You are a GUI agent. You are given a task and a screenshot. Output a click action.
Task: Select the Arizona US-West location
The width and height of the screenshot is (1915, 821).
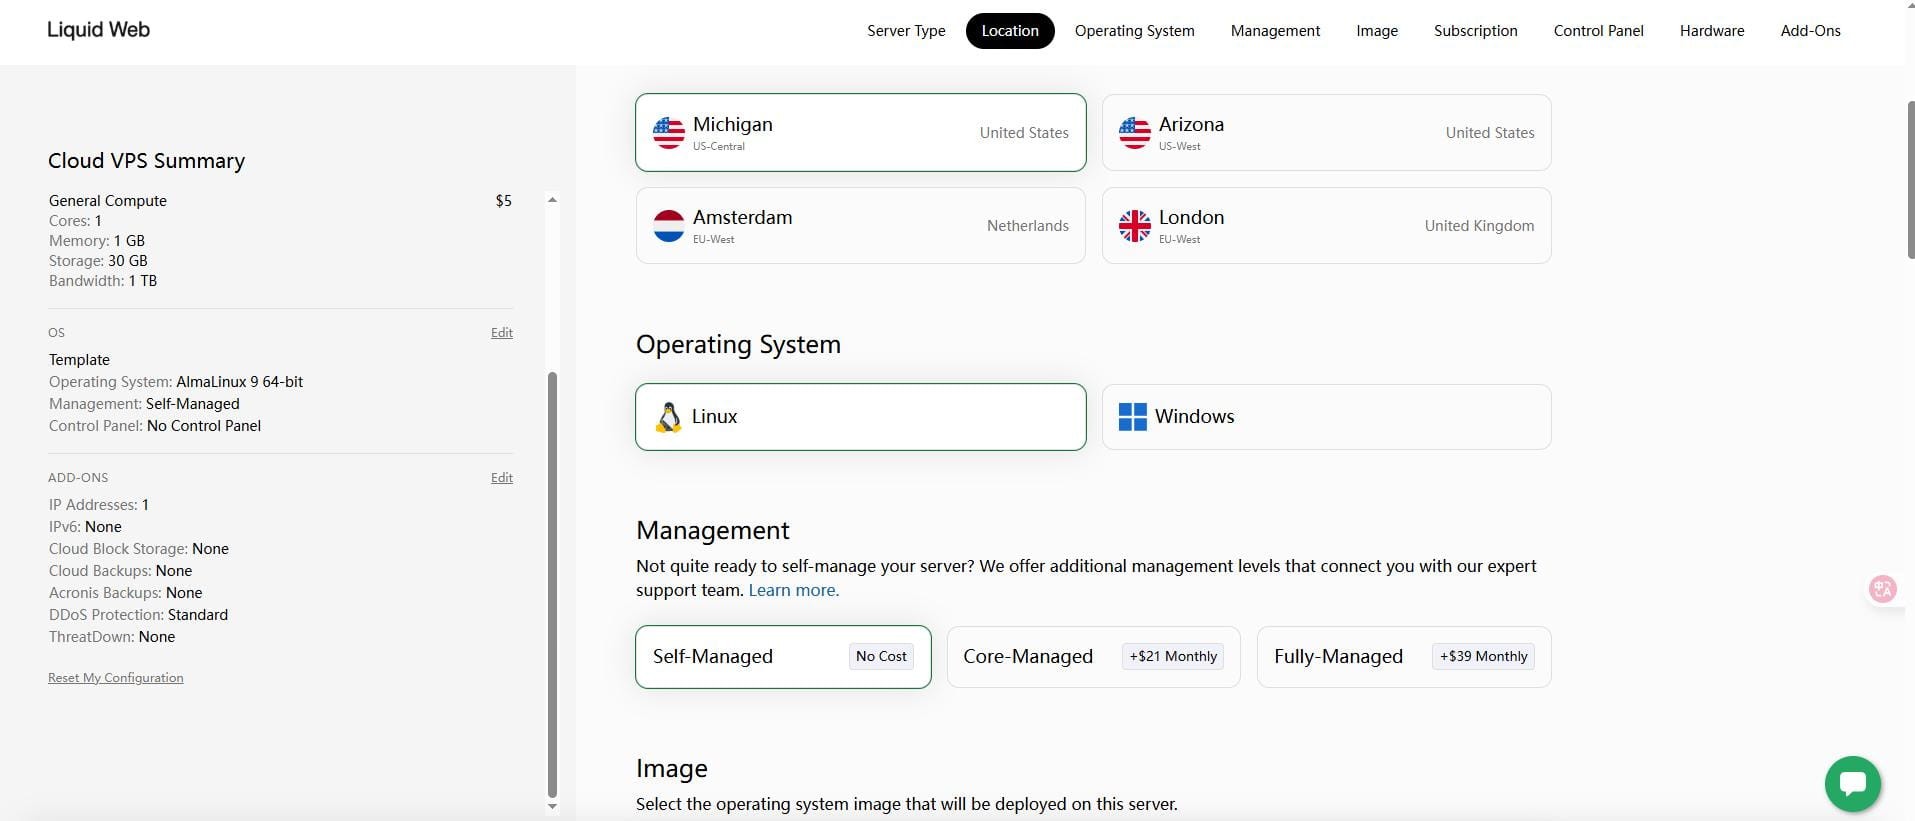click(x=1326, y=132)
